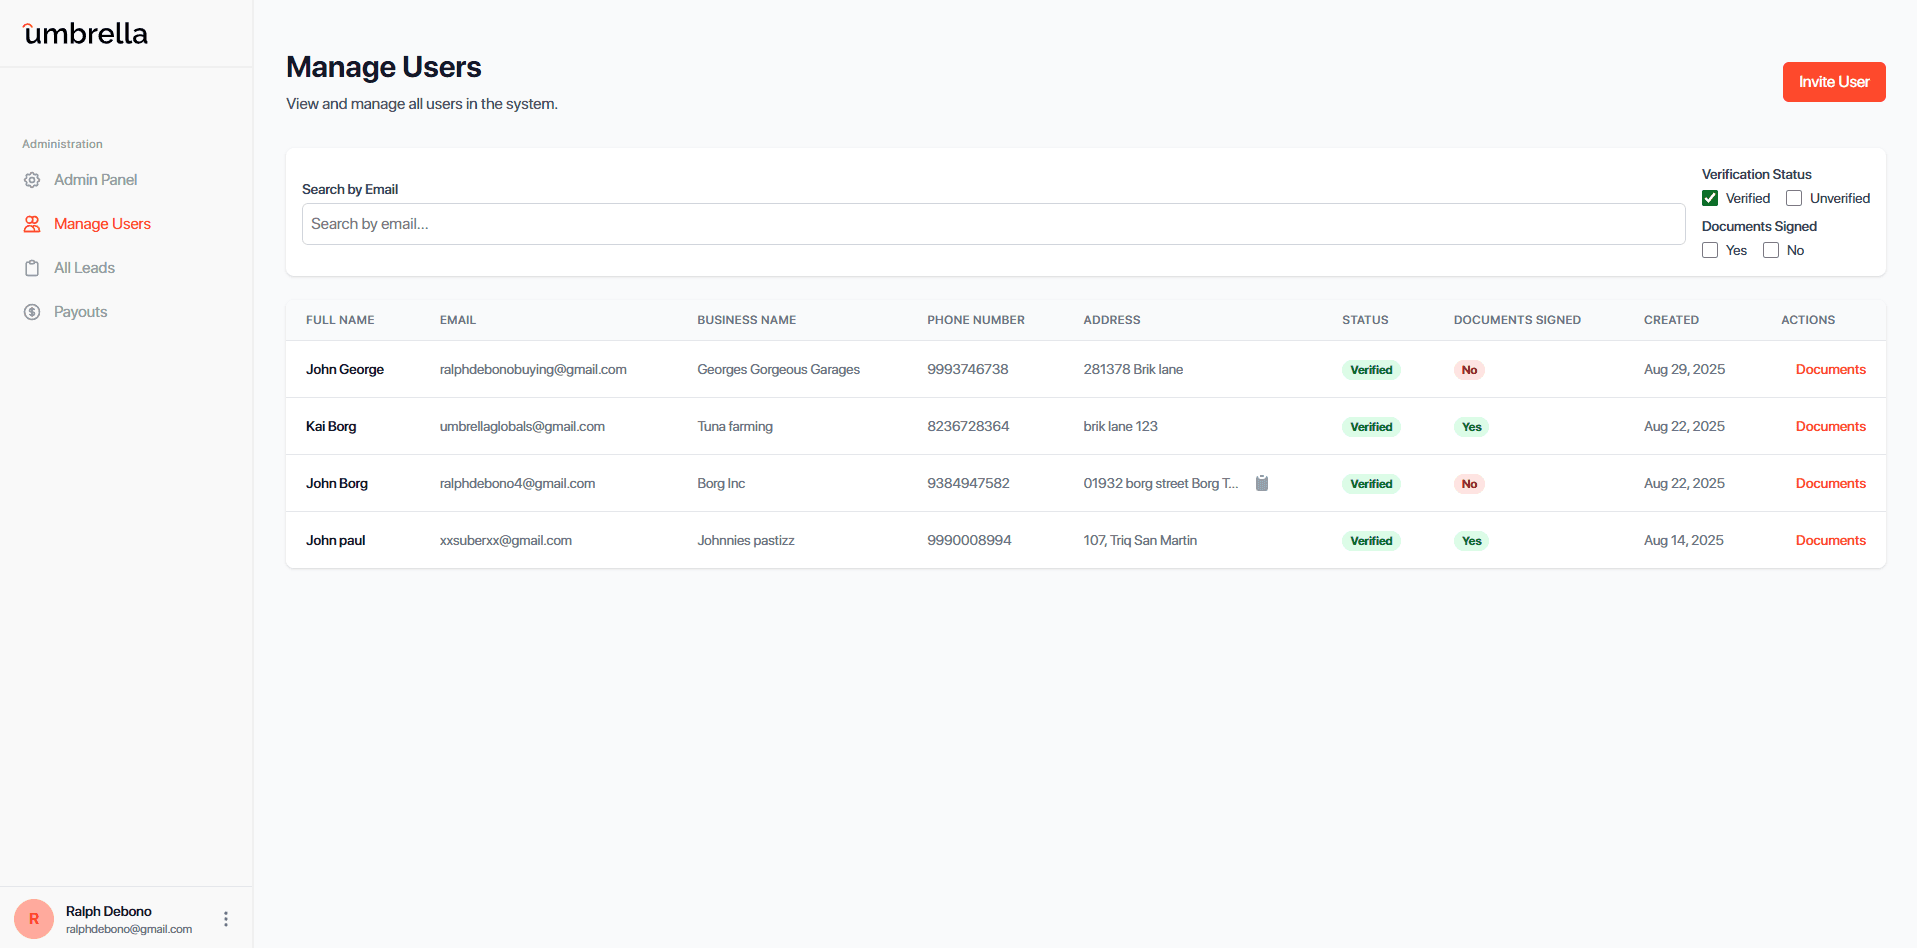
Task: Uncheck the Verified status filter
Action: (x=1709, y=197)
